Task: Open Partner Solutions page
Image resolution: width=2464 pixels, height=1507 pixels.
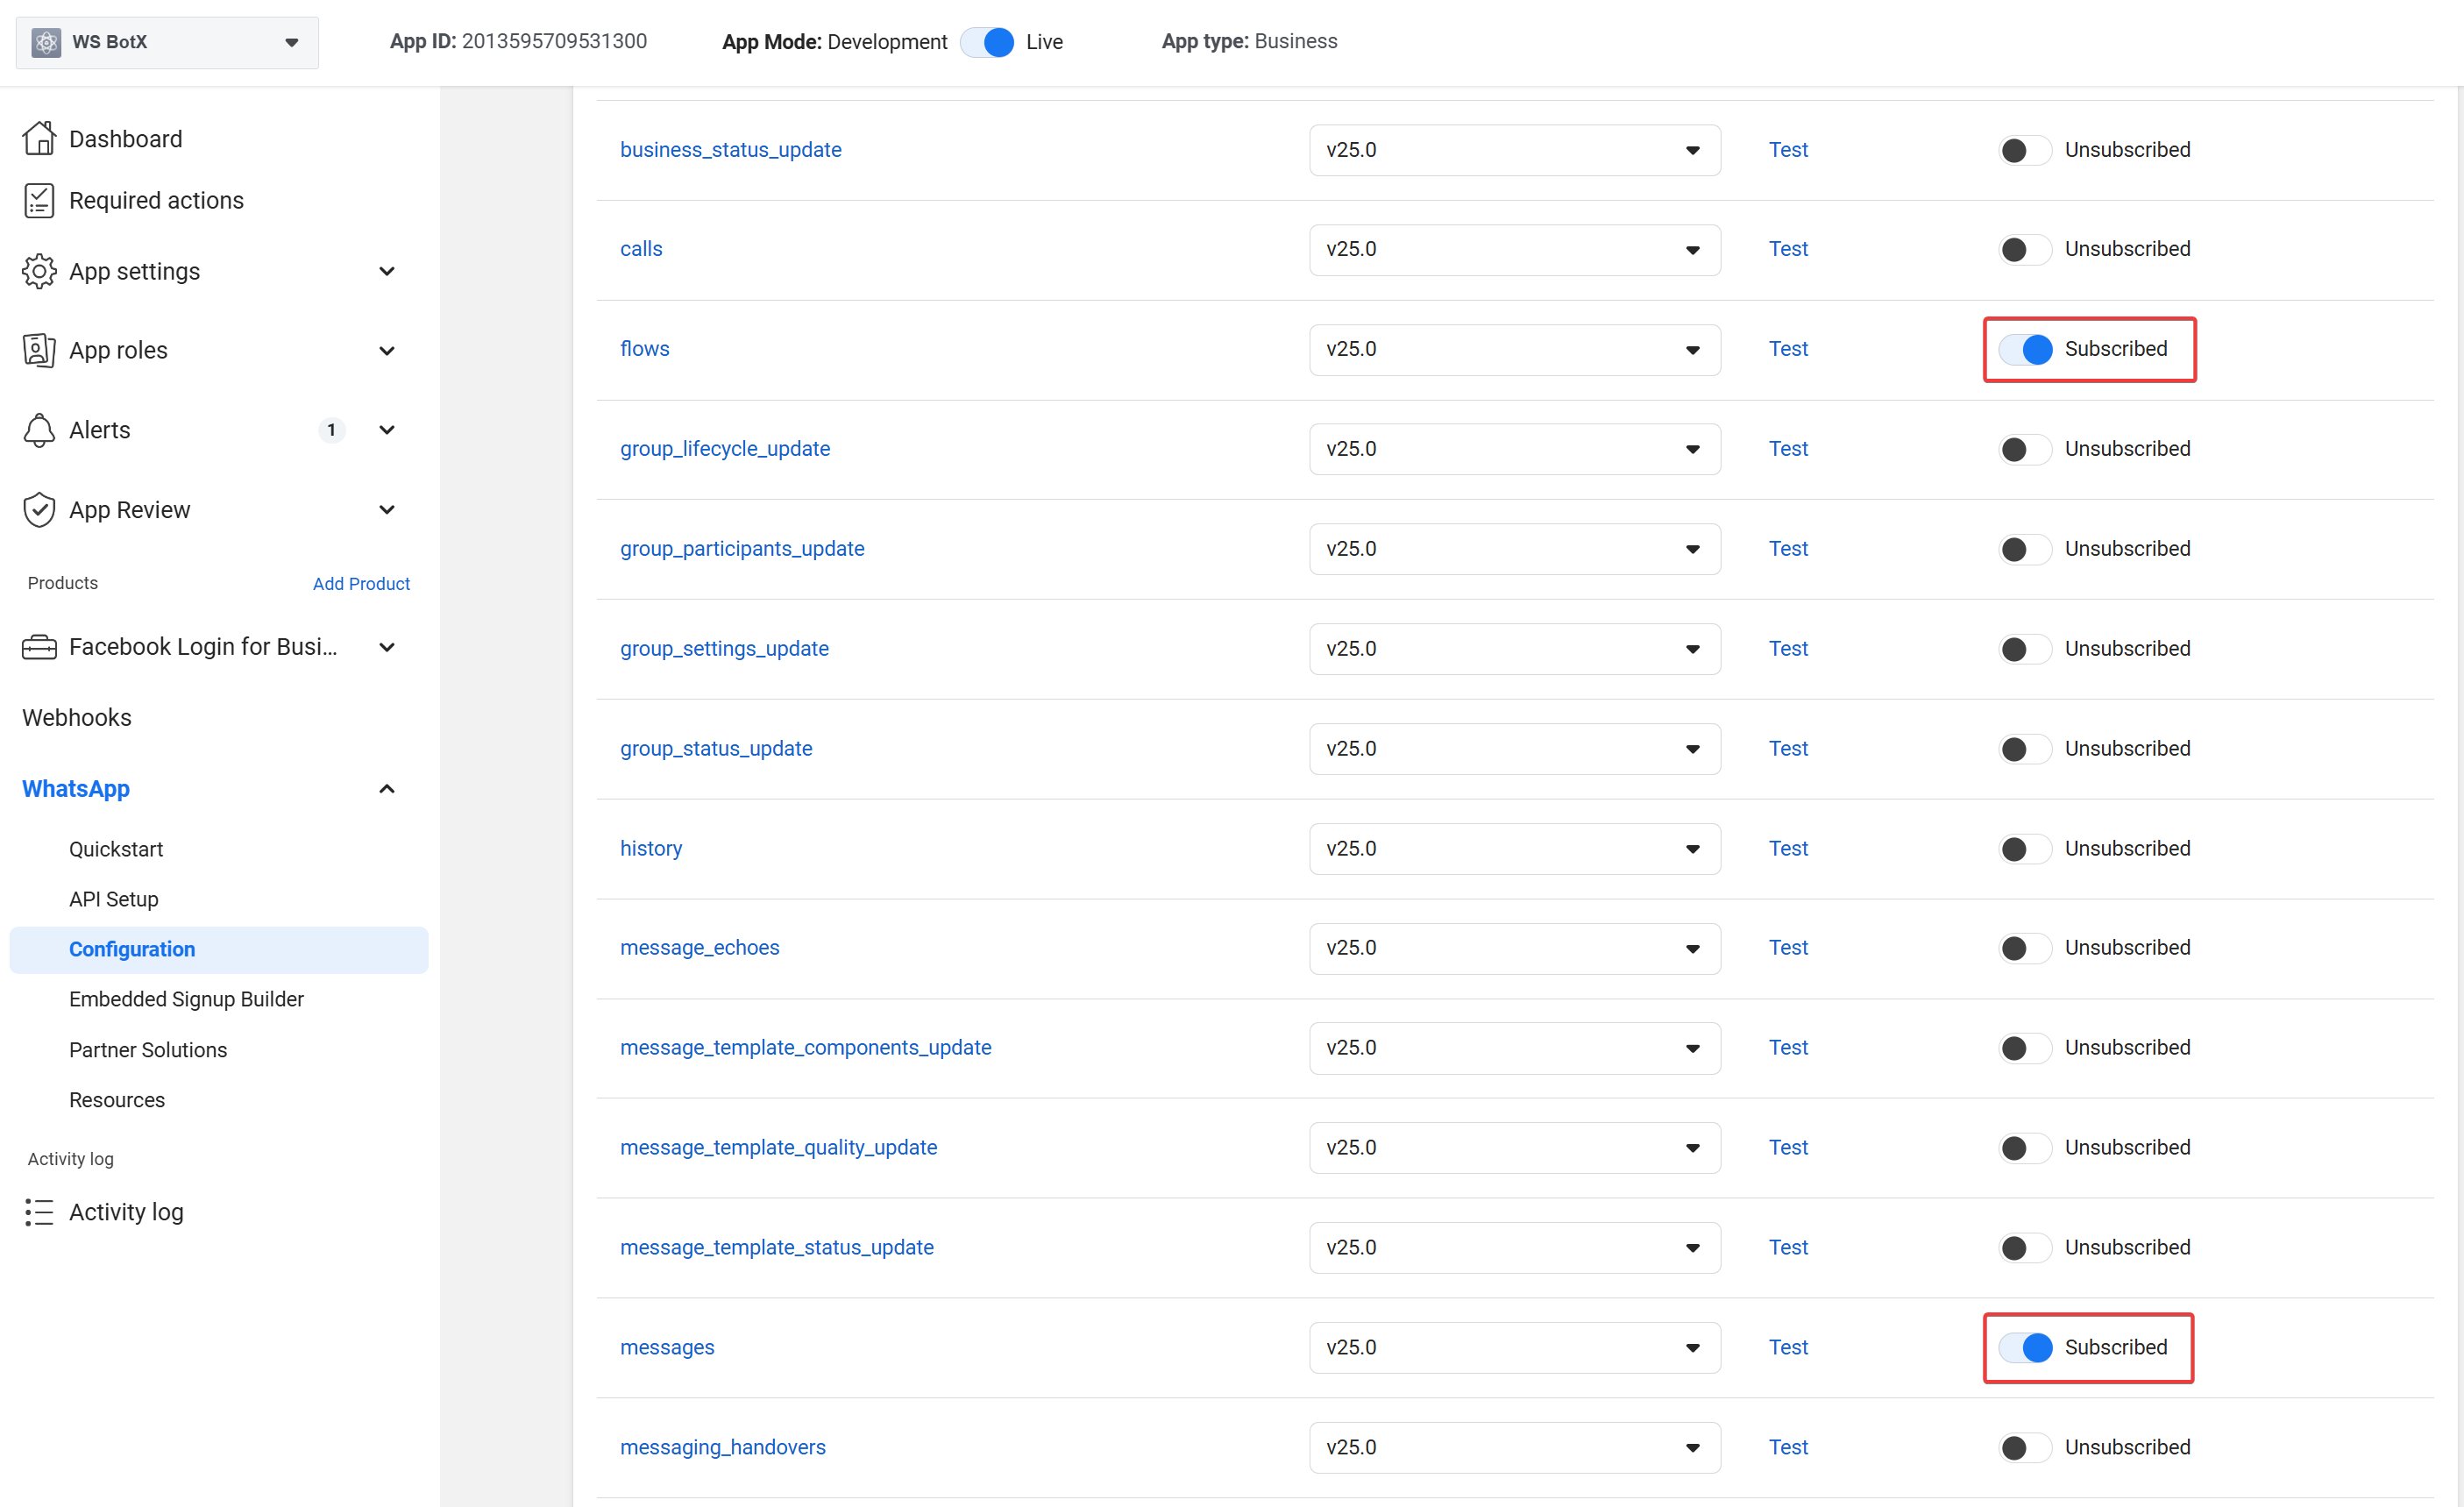Action: (148, 1050)
